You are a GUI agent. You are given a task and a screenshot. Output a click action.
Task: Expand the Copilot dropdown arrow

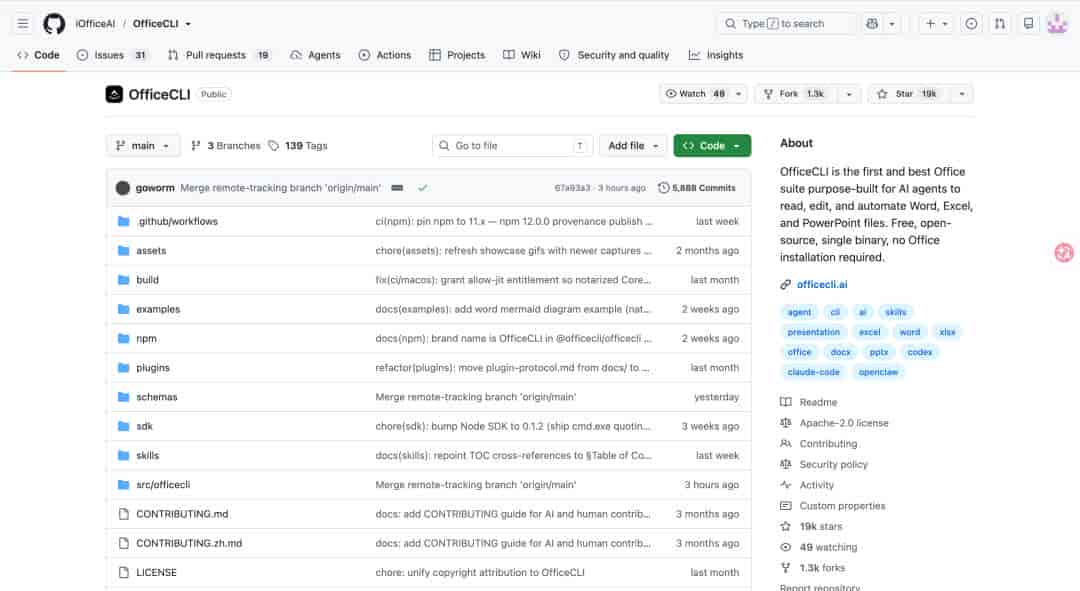pos(891,23)
